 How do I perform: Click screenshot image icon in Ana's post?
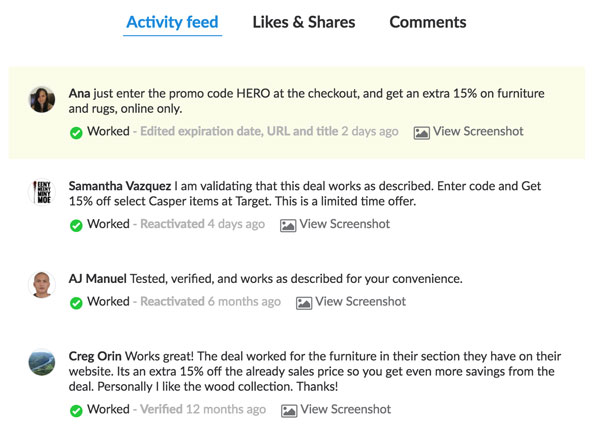point(422,132)
